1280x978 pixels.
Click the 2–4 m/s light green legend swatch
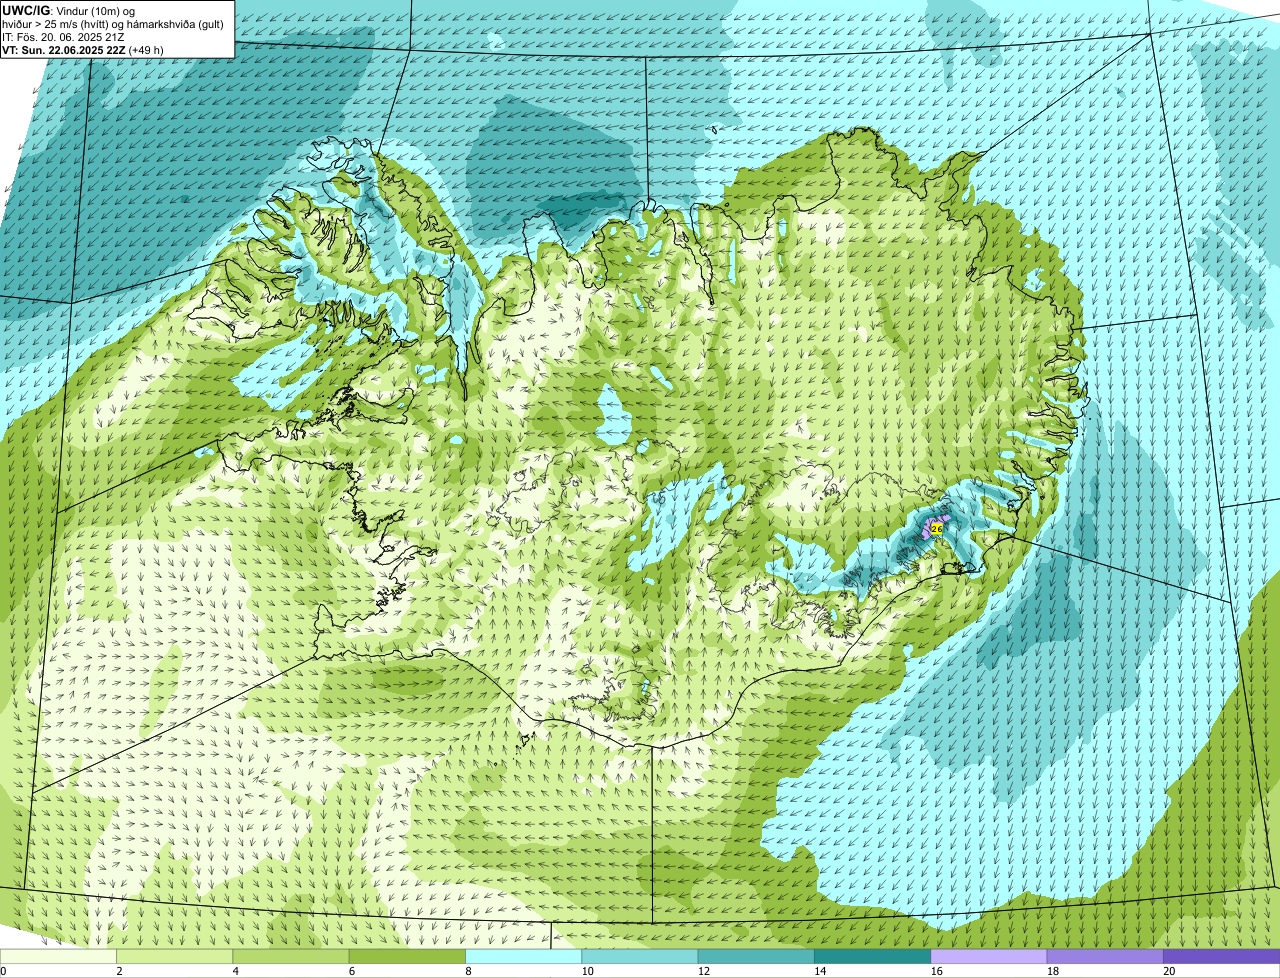click(x=175, y=956)
